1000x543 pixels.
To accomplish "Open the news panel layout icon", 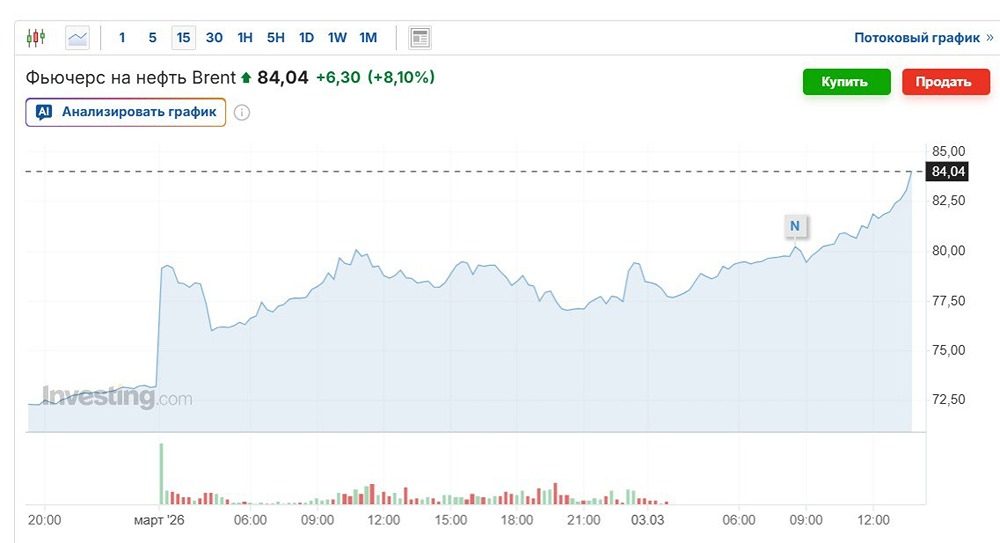I will coord(420,38).
